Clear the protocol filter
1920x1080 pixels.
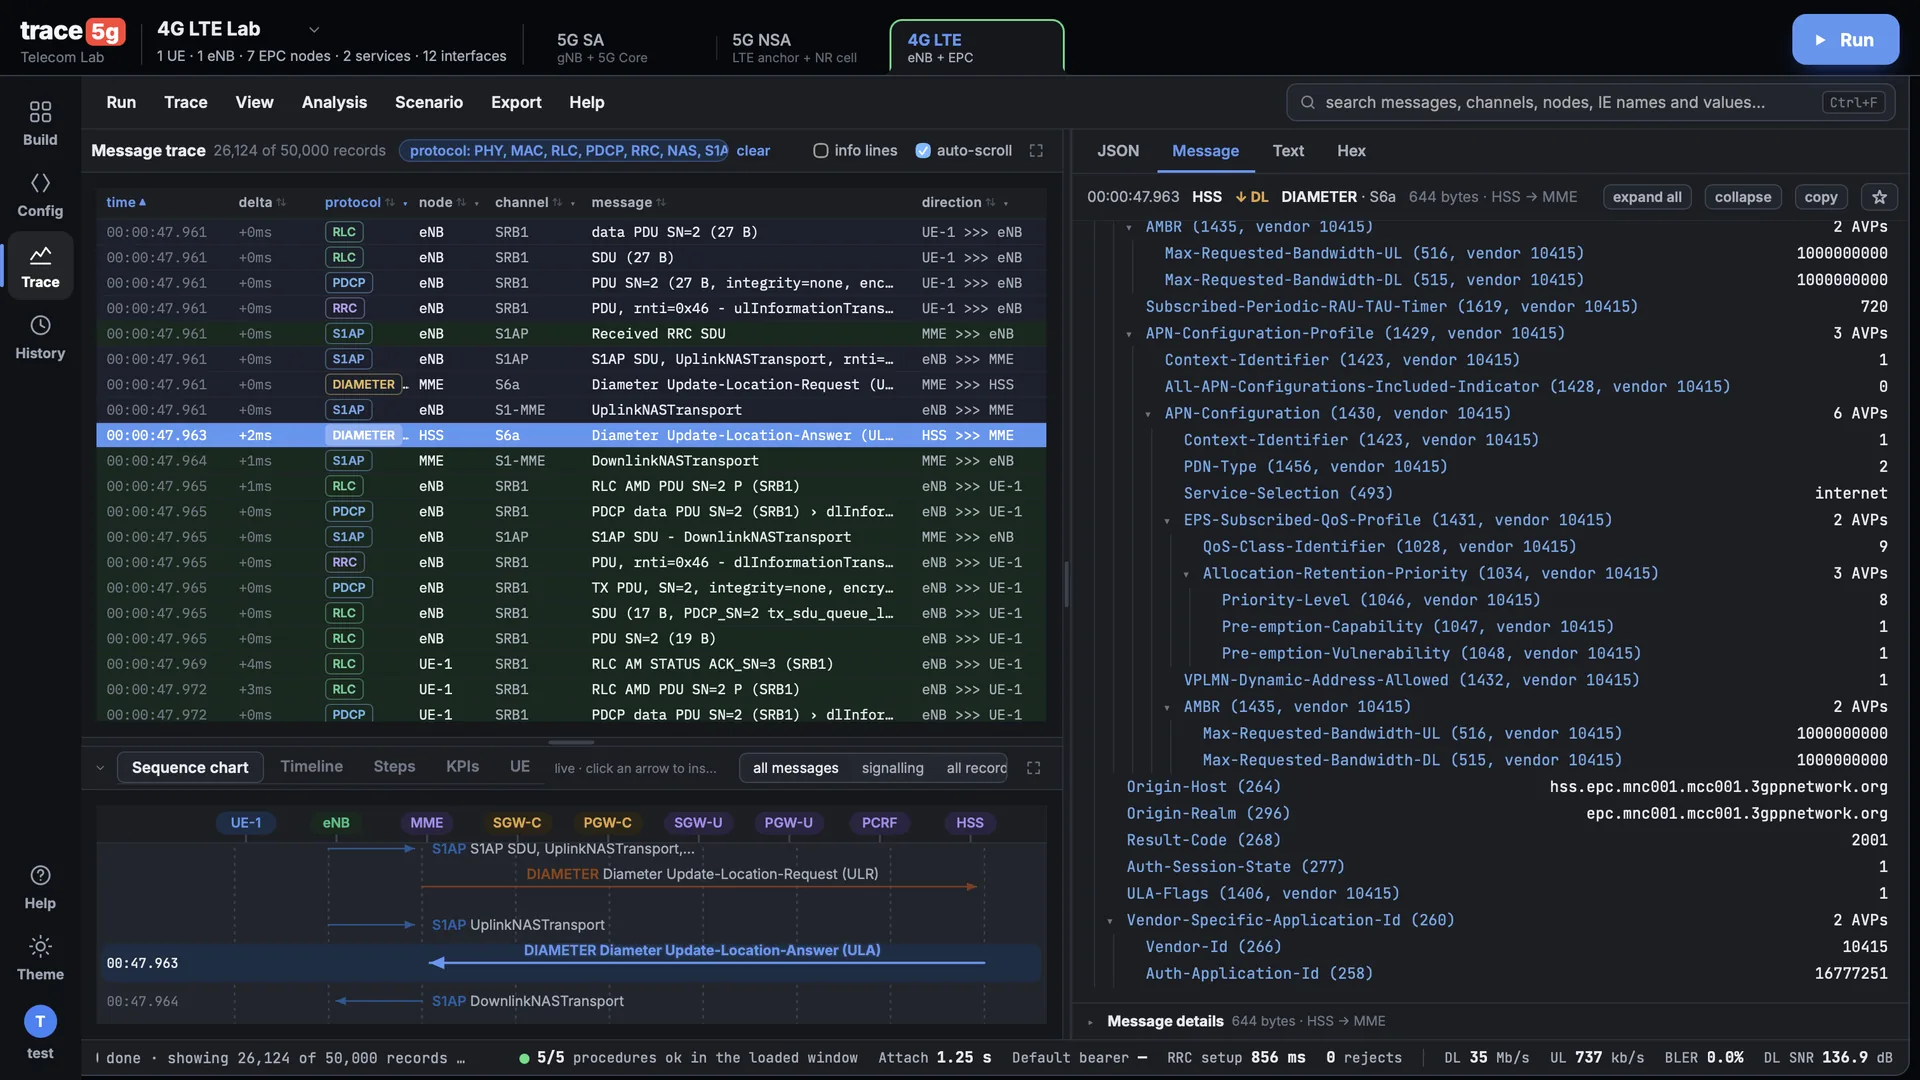(753, 151)
